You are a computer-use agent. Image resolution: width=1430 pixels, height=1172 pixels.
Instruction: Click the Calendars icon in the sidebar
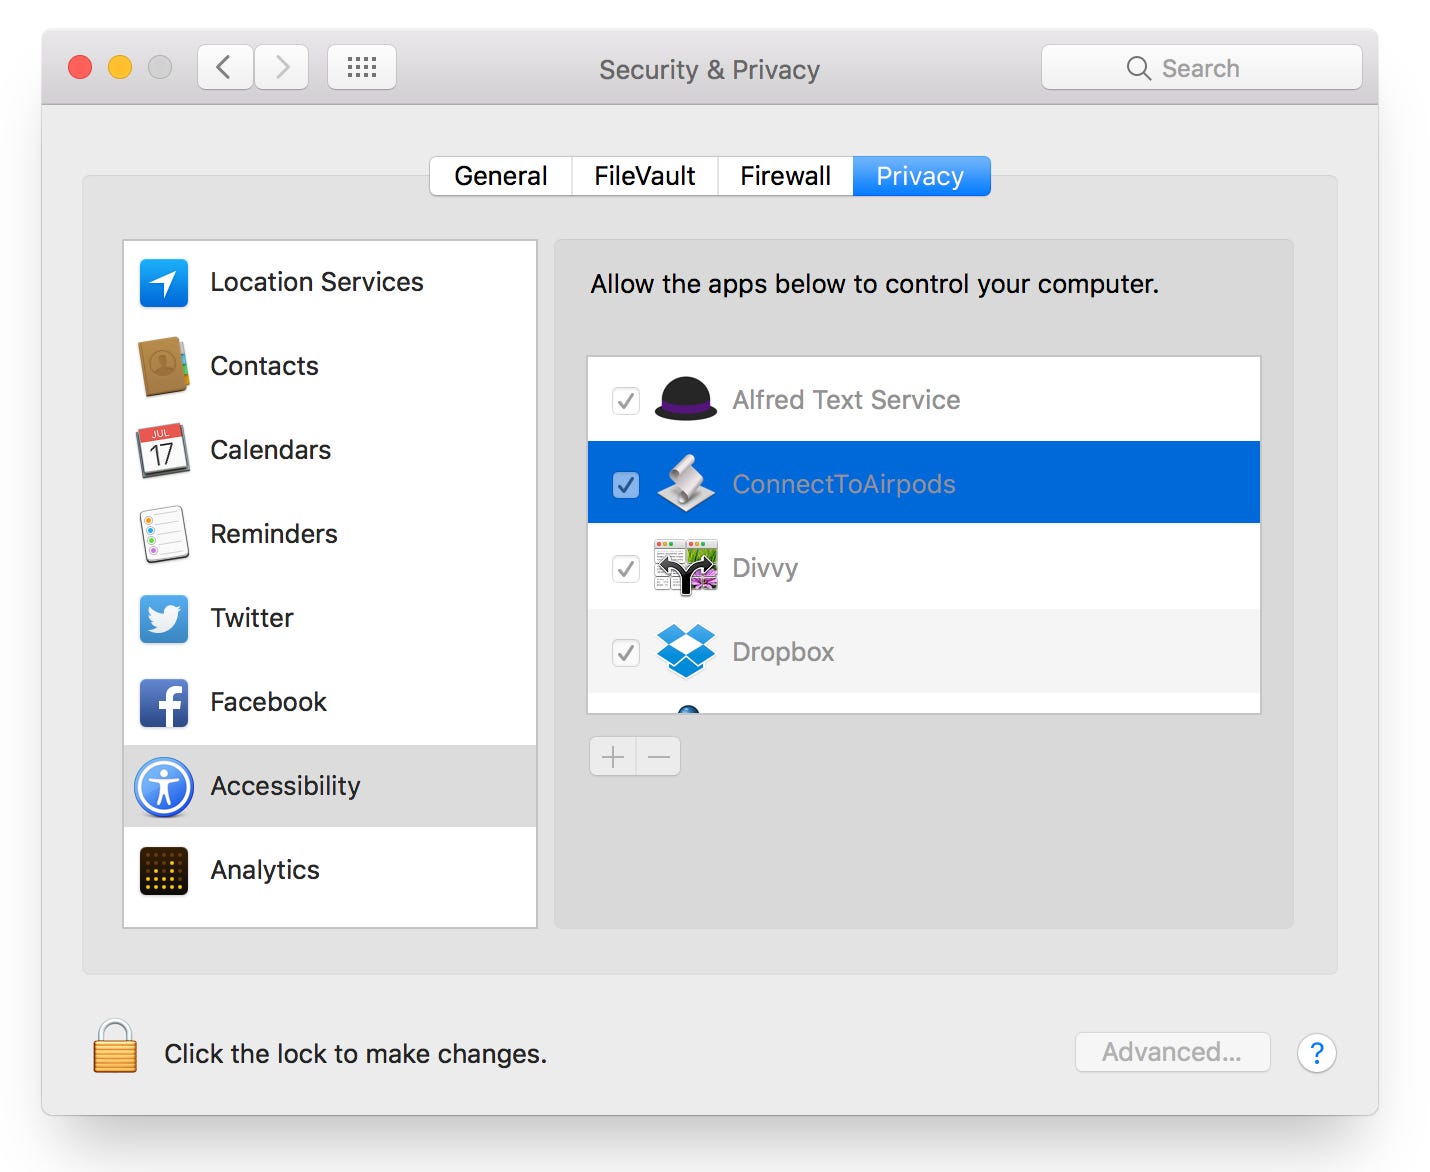(163, 451)
